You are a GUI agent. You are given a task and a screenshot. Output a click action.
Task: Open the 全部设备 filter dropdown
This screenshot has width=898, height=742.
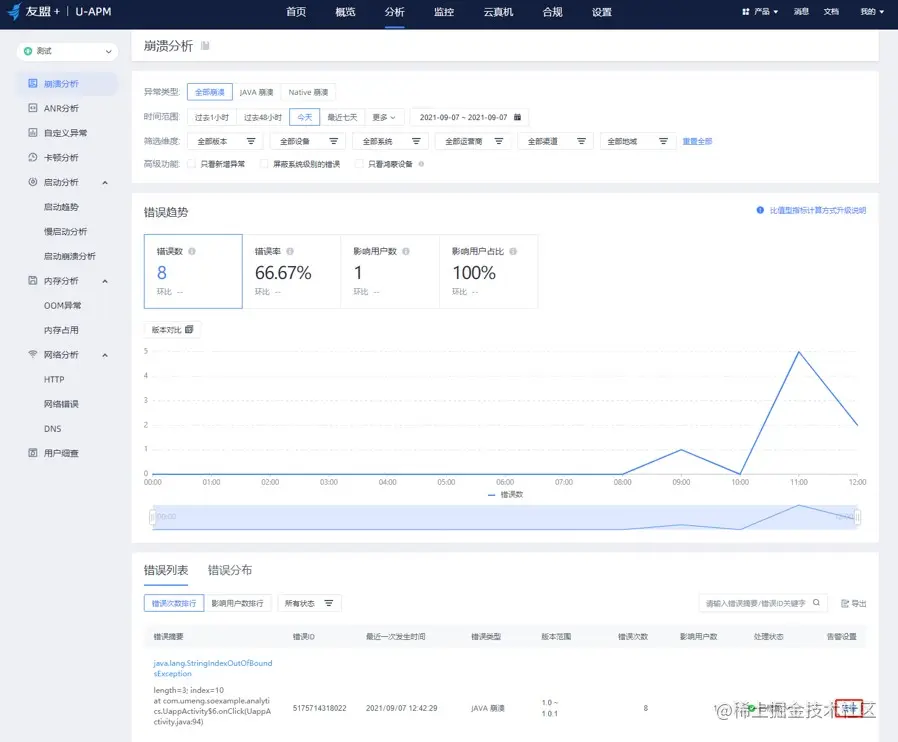coord(308,141)
